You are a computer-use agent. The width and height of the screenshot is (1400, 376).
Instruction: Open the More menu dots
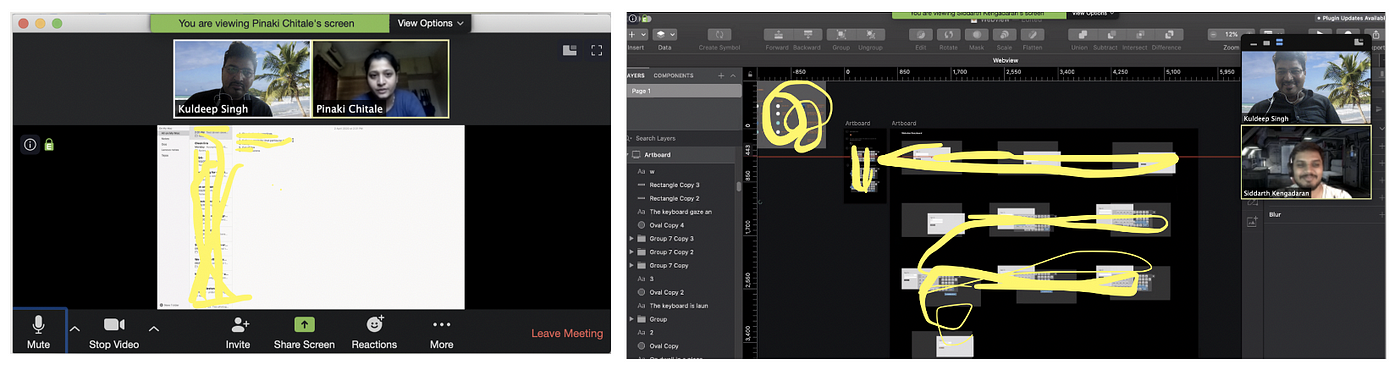441,325
